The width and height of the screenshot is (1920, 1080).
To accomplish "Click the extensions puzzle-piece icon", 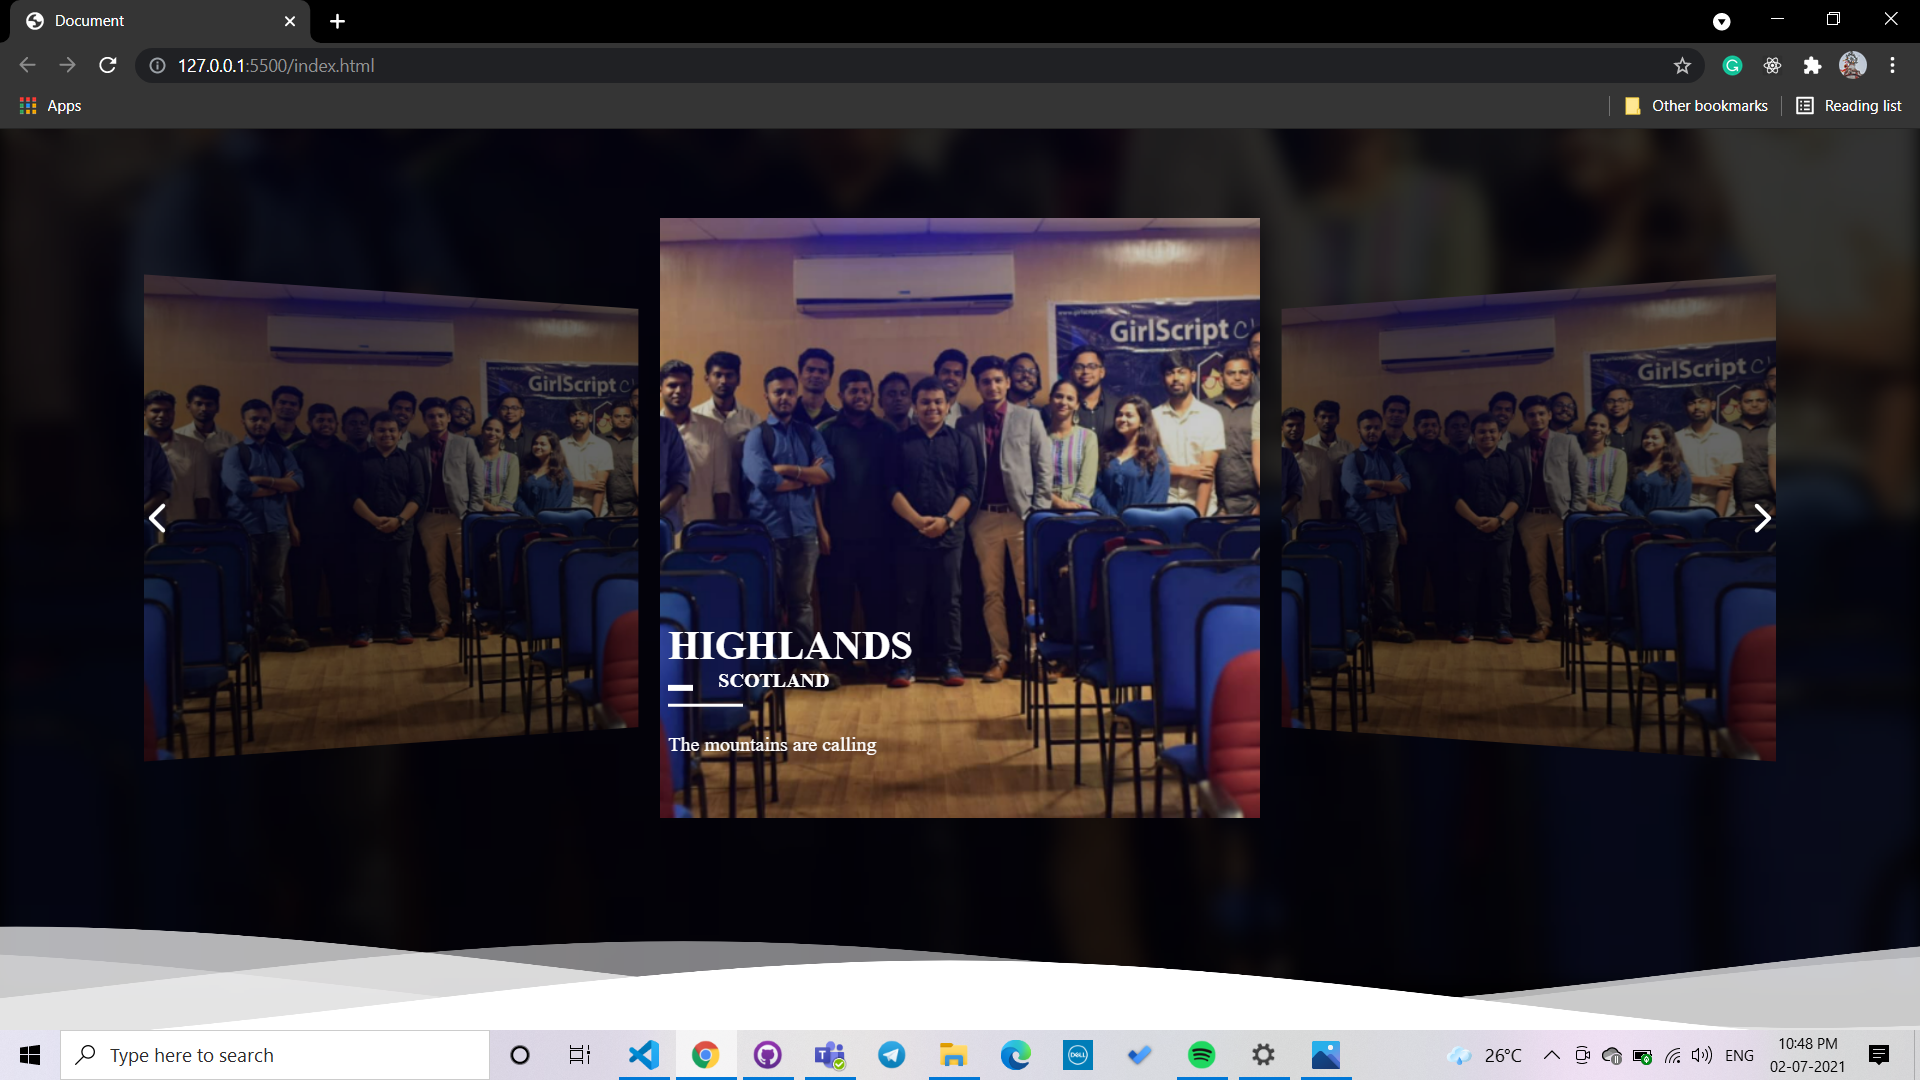I will 1813,65.
